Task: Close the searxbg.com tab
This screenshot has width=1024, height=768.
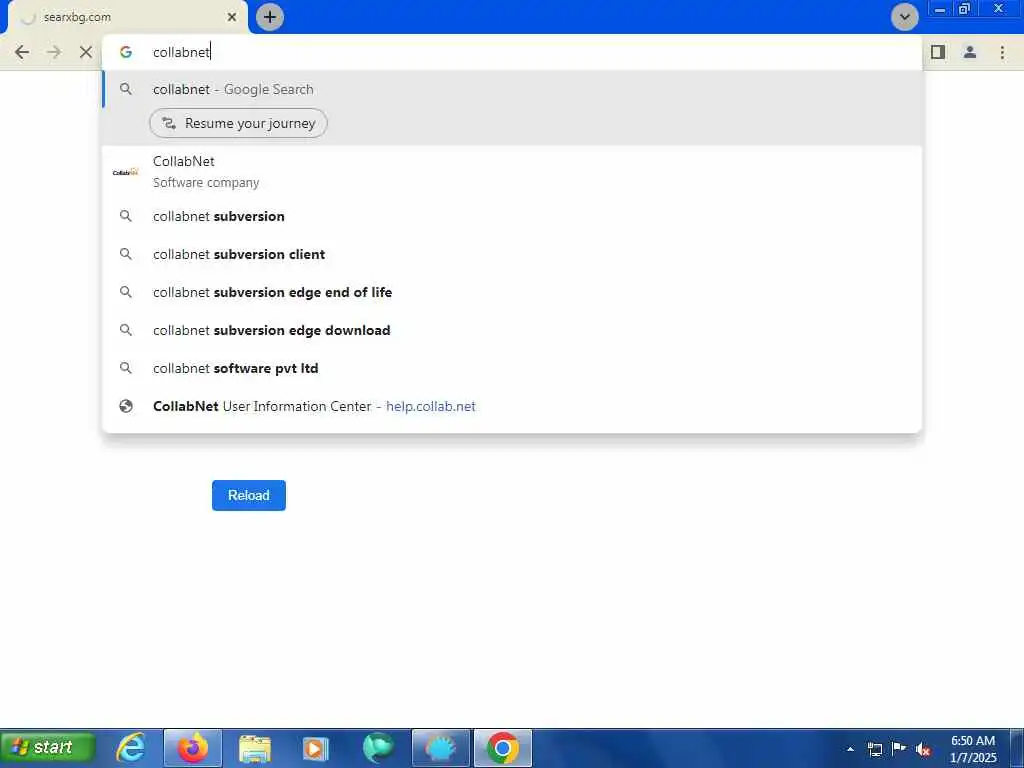Action: tap(232, 17)
